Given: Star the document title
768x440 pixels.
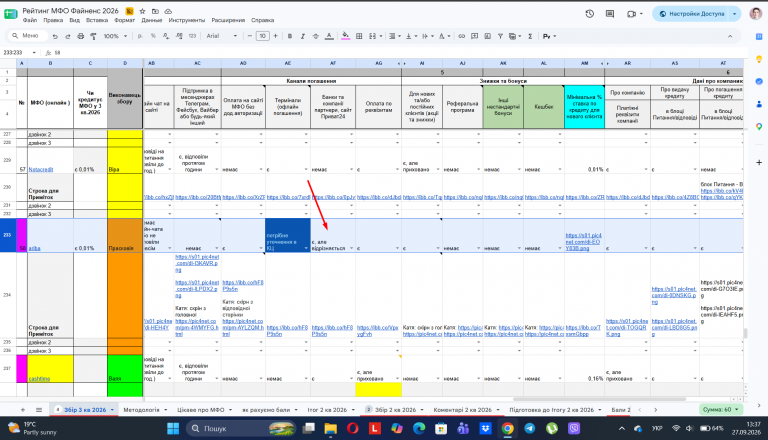Looking at the screenshot, I should tap(142, 11).
